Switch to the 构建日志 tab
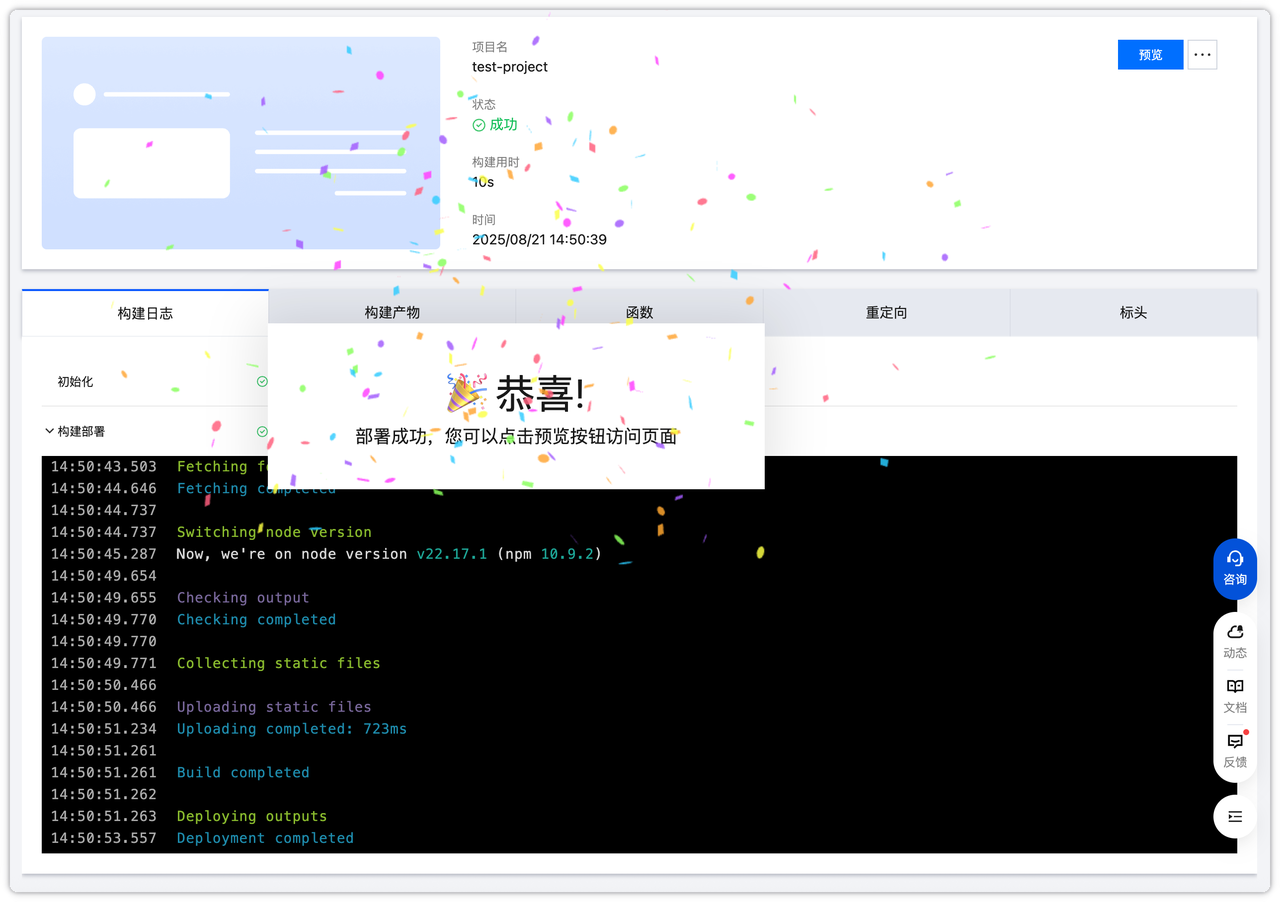Image resolution: width=1280 pixels, height=902 pixels. [x=145, y=313]
